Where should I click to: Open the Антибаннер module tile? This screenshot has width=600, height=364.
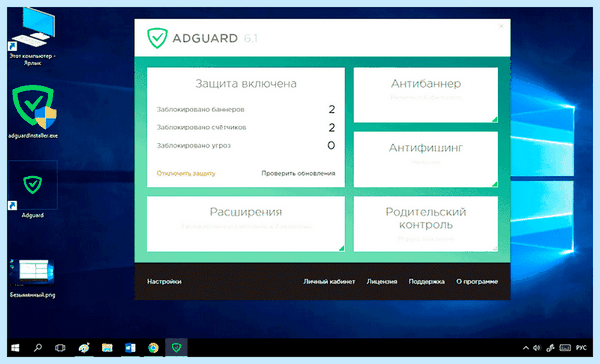click(426, 95)
